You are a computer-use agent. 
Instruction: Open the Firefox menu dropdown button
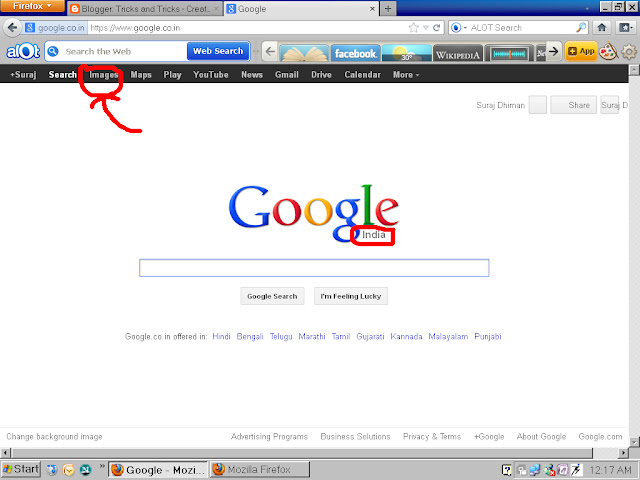(32, 6)
